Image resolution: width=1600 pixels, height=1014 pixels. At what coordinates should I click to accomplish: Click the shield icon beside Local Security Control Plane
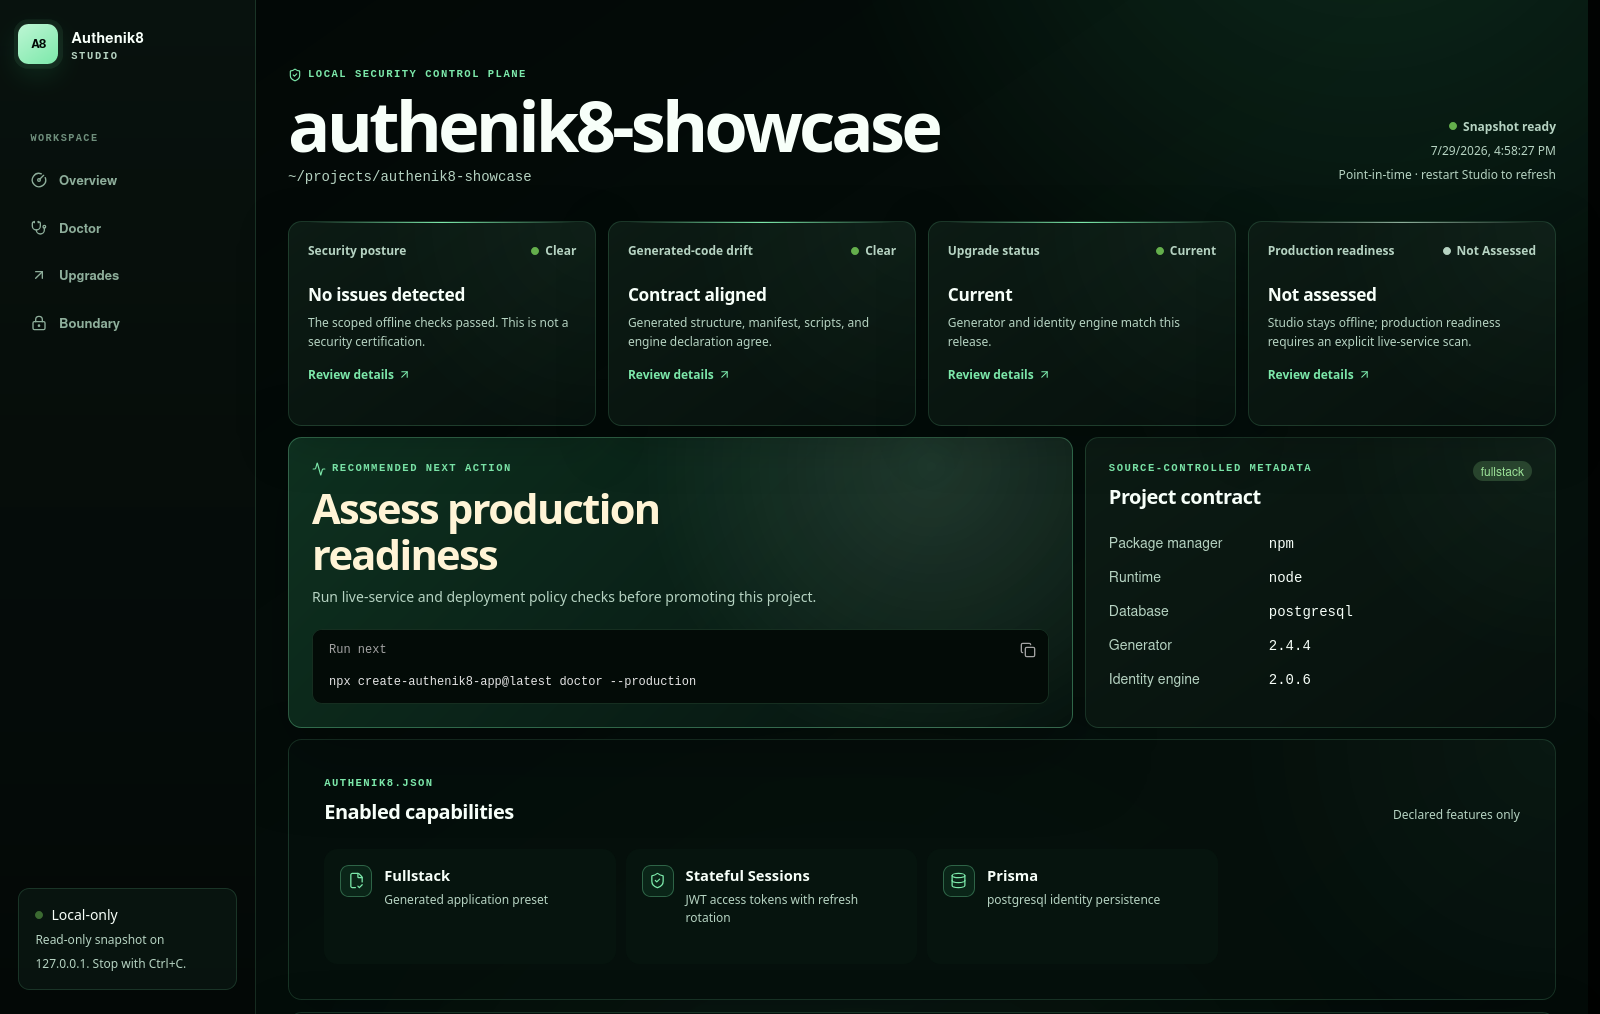295,75
